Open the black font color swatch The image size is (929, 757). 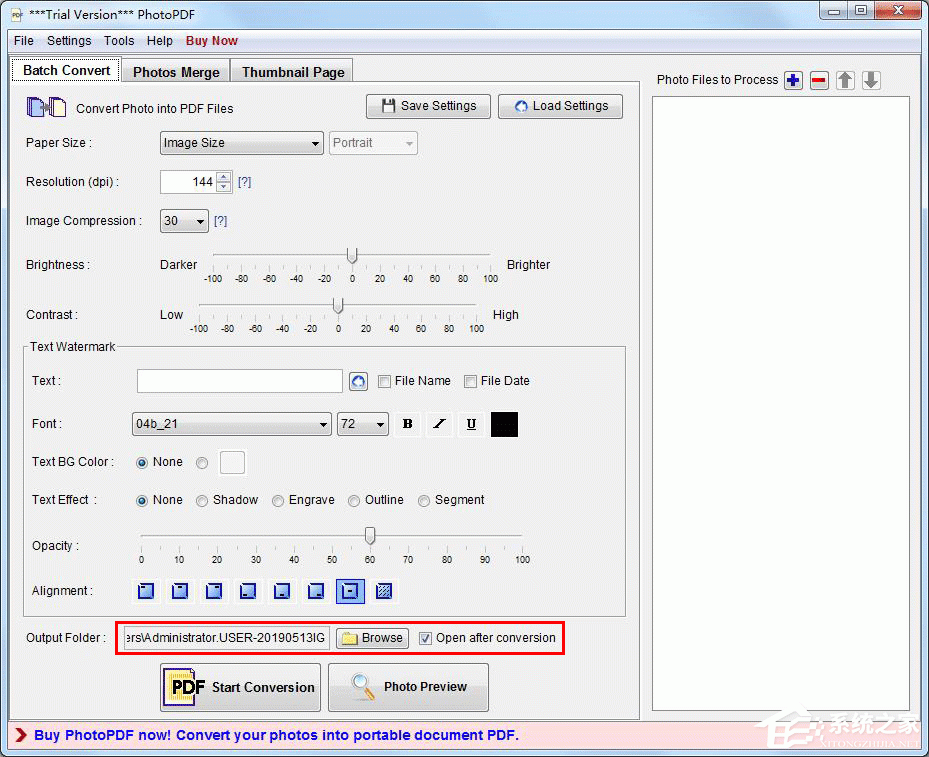(504, 424)
